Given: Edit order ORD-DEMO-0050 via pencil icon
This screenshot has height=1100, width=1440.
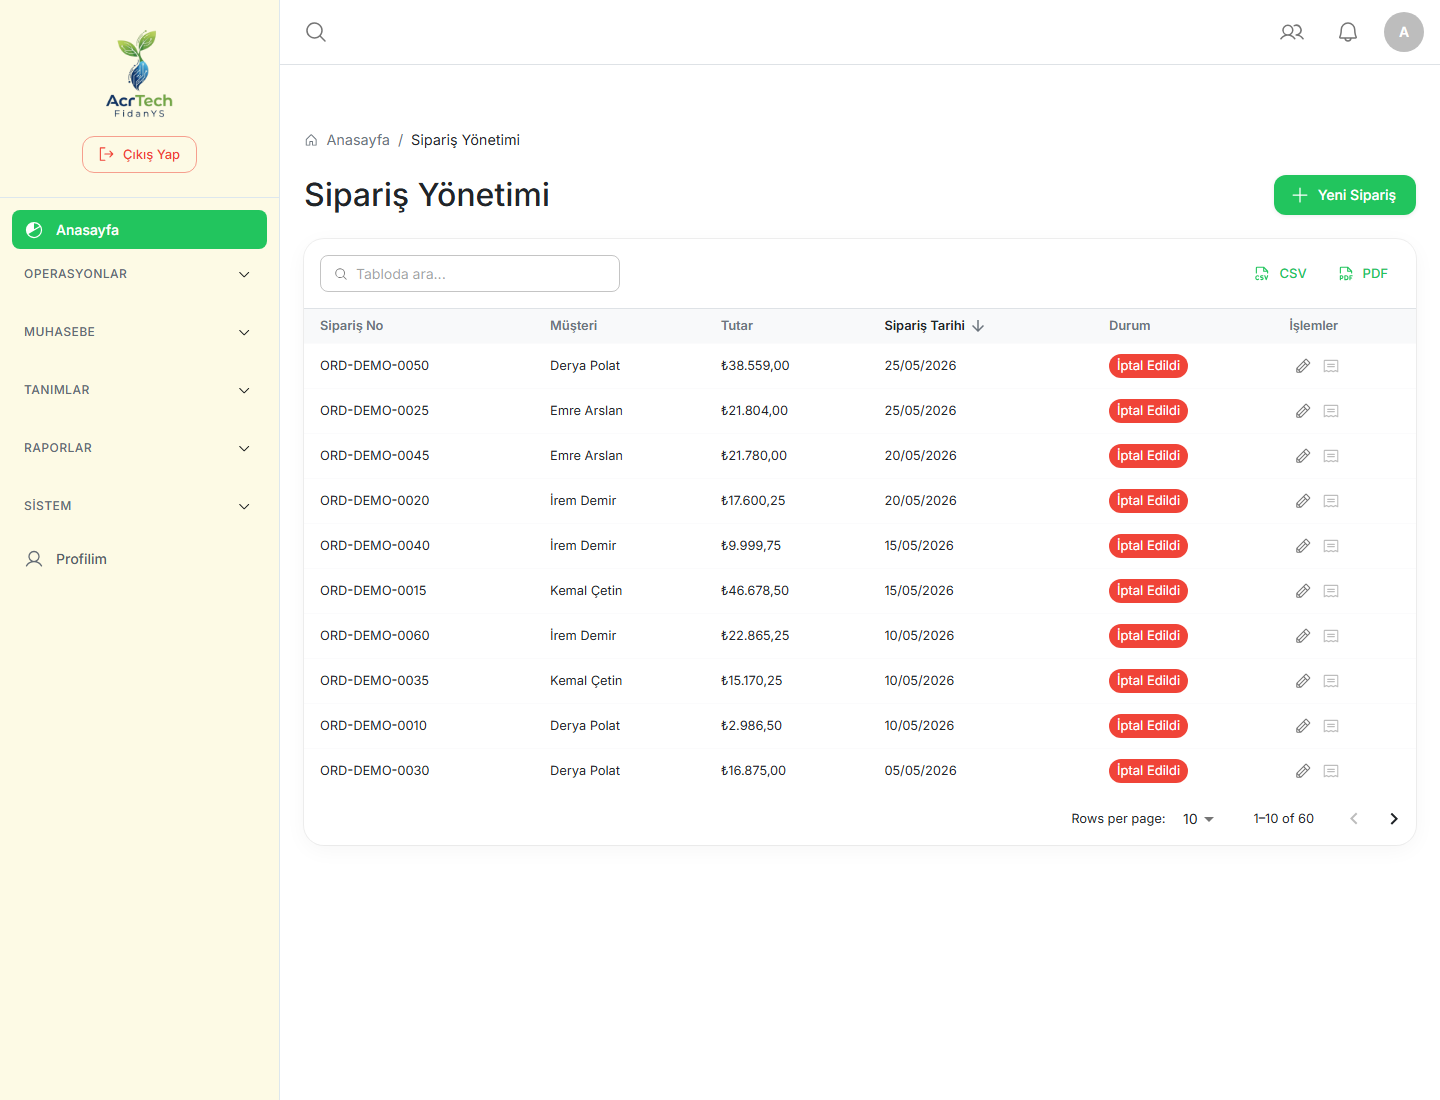Looking at the screenshot, I should click(1303, 366).
